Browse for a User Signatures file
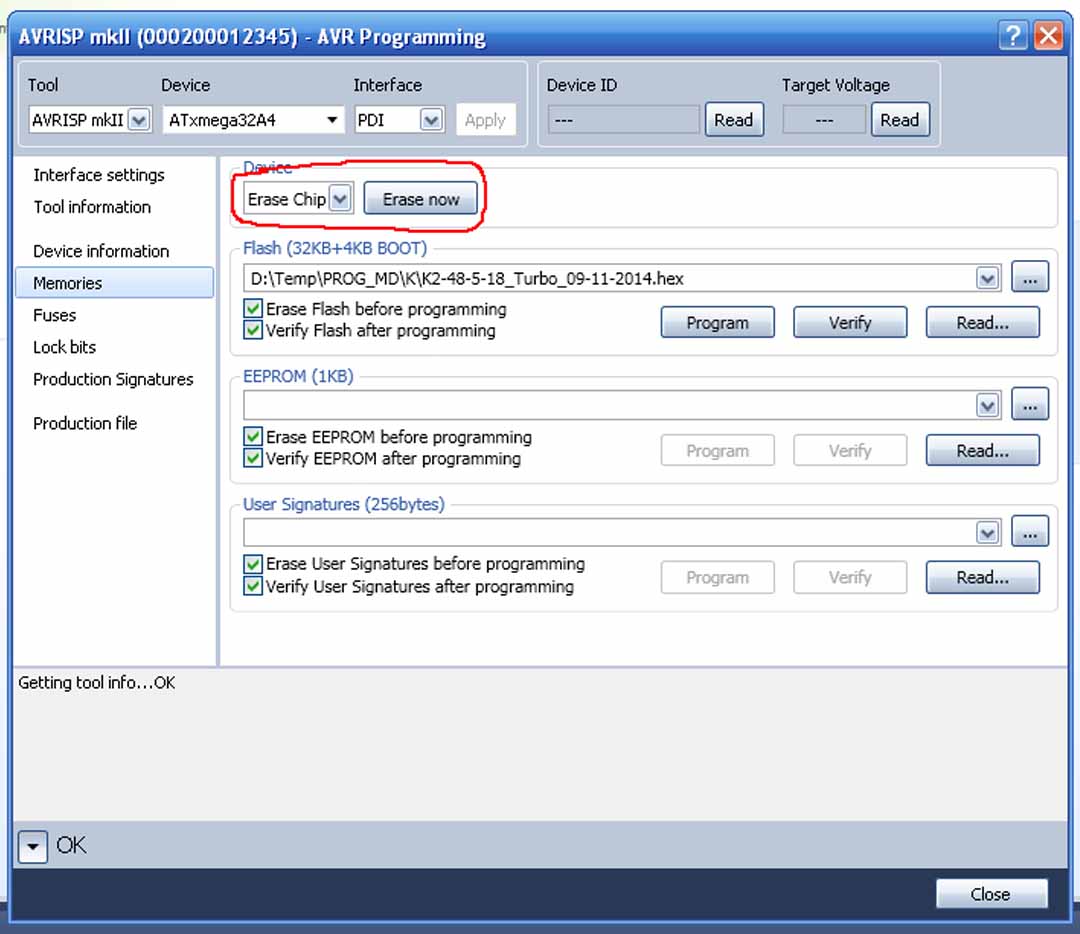This screenshot has height=934, width=1080. click(1029, 531)
